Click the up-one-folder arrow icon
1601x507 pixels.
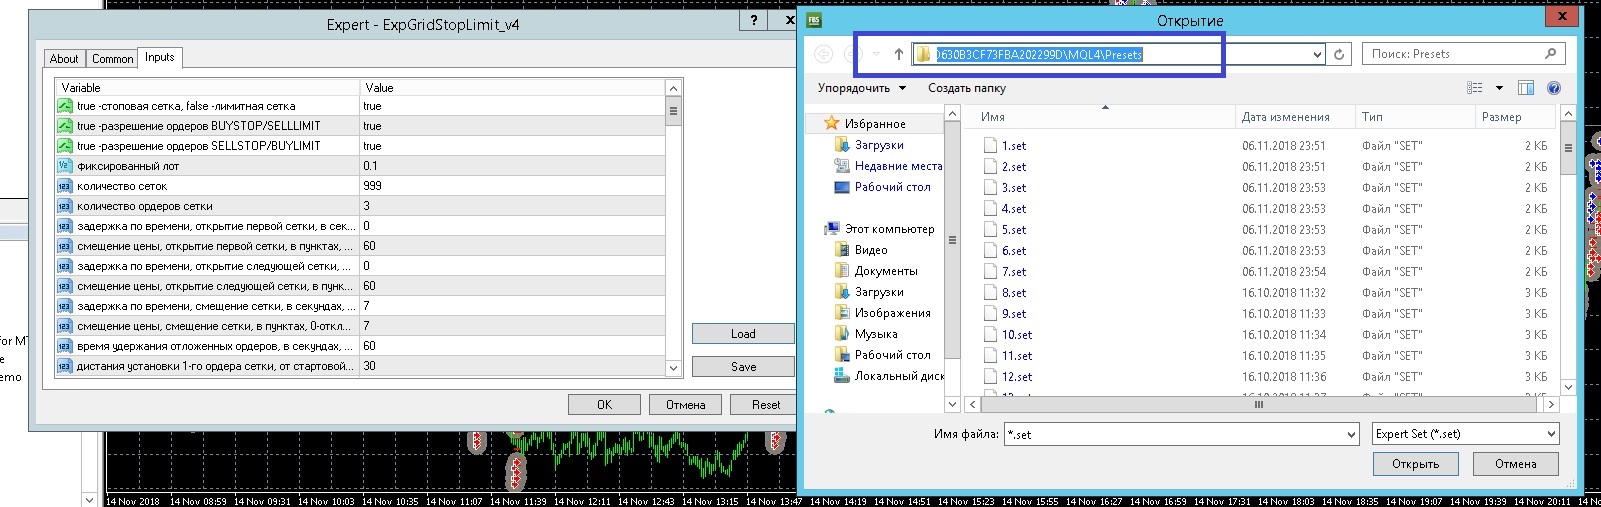(x=898, y=54)
